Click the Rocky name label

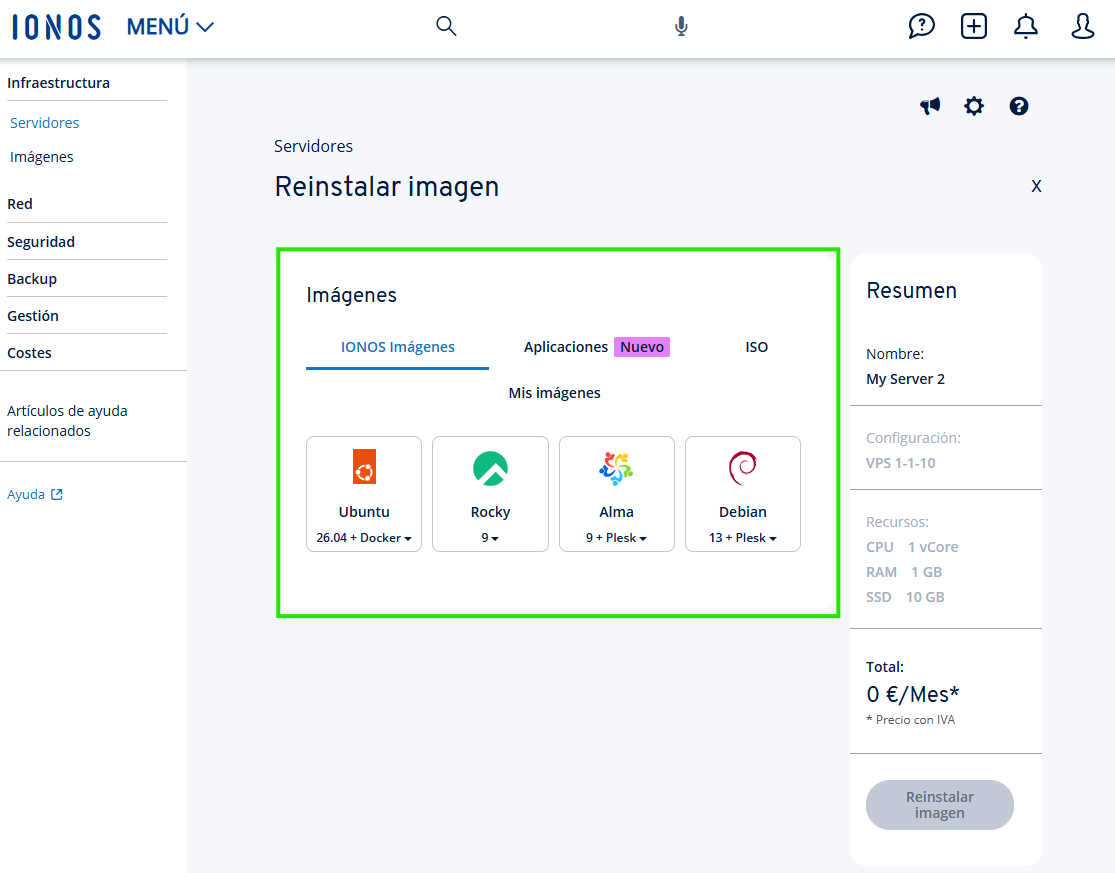(491, 512)
